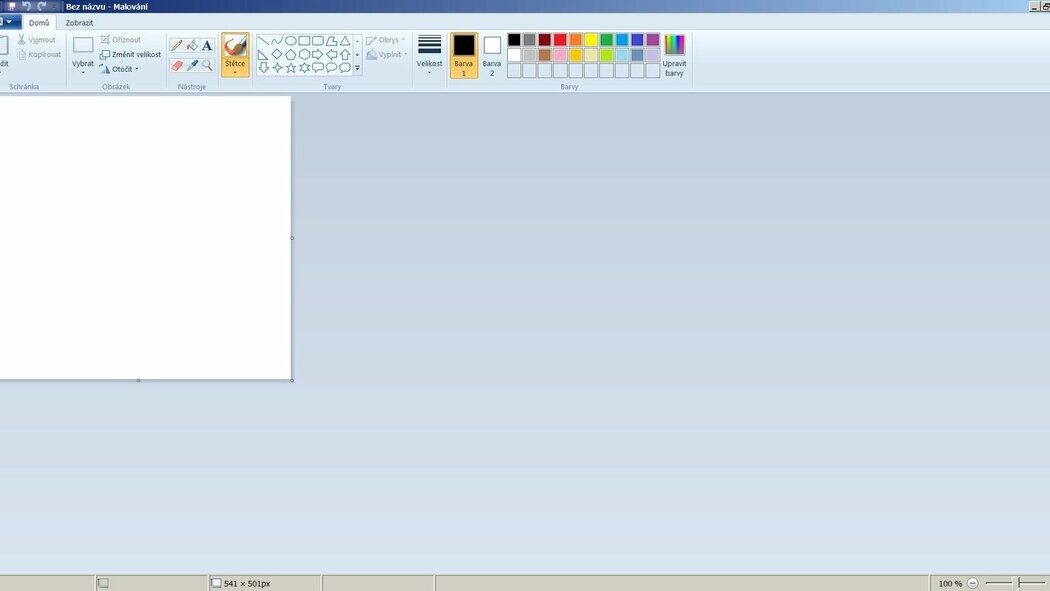Activate Barva 2 background color
1050x591 pixels.
coord(492,54)
